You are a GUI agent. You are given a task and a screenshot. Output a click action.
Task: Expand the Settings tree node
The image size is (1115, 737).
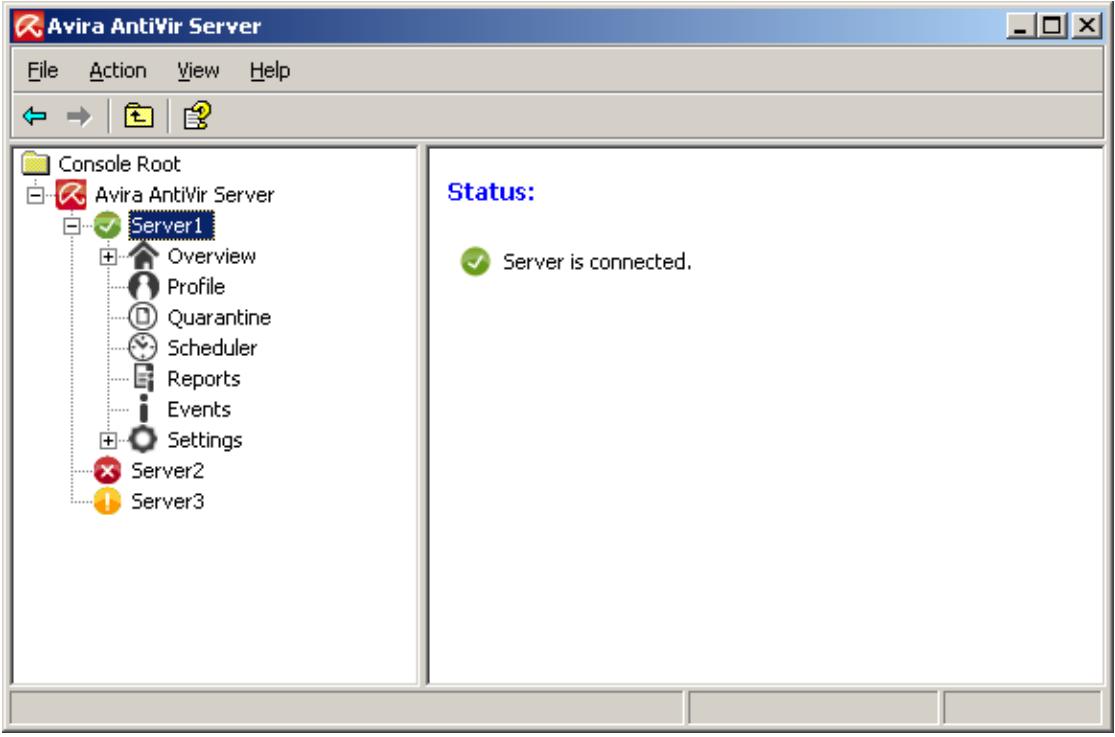point(107,440)
